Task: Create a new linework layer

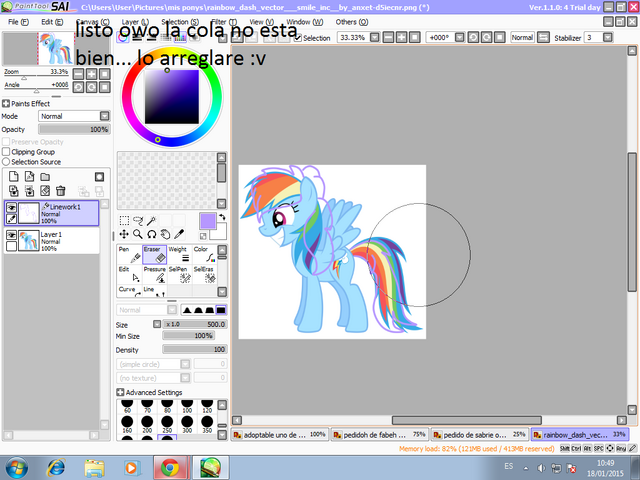Action: coord(29,176)
